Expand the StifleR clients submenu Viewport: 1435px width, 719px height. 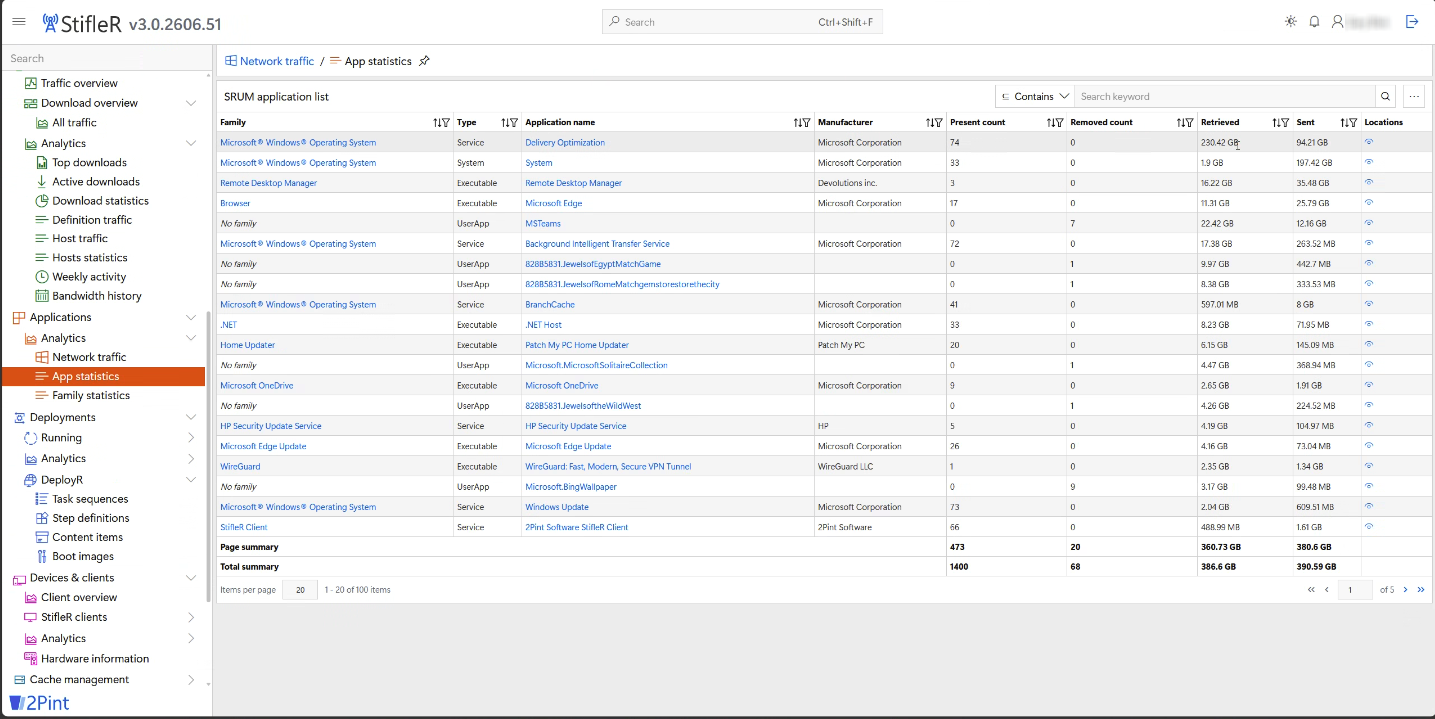[x=191, y=617]
